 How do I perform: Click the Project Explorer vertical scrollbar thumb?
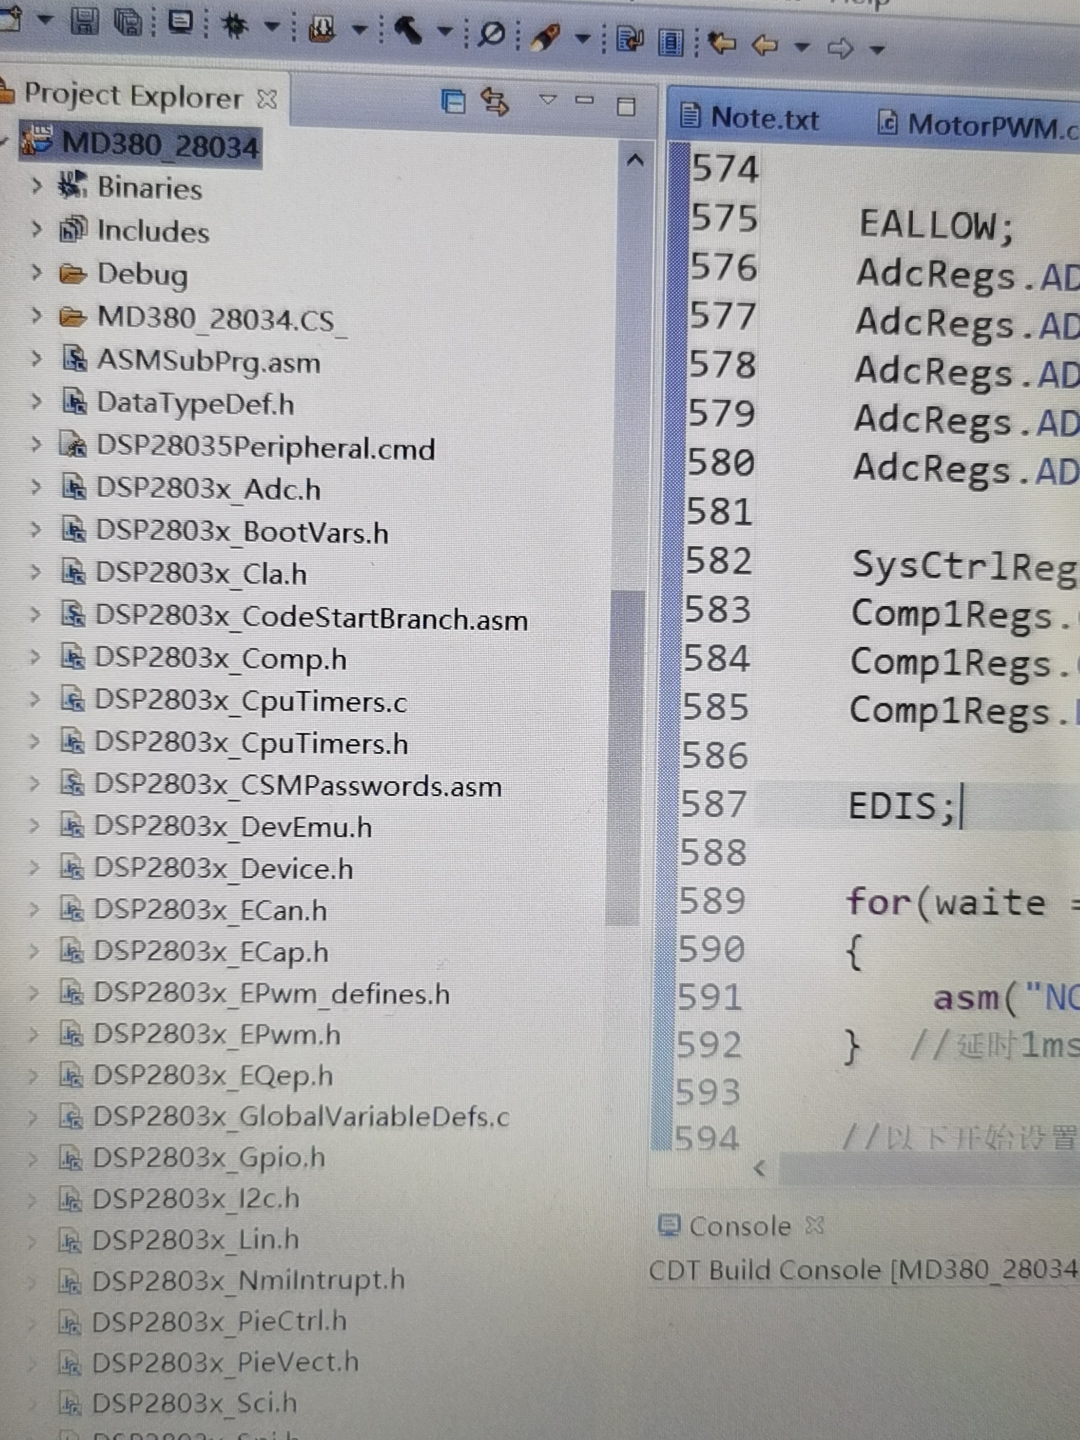coord(625,758)
